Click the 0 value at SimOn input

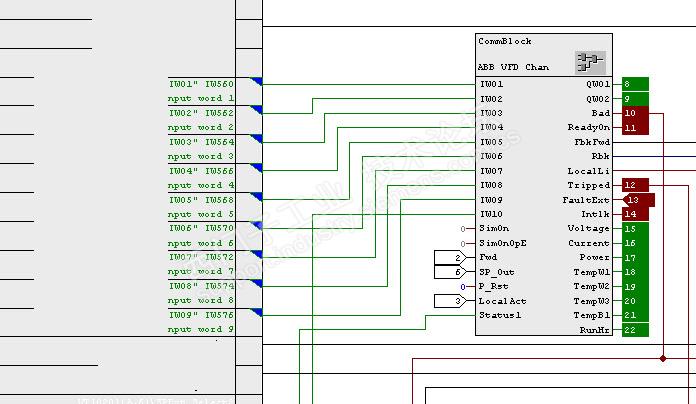click(463, 229)
